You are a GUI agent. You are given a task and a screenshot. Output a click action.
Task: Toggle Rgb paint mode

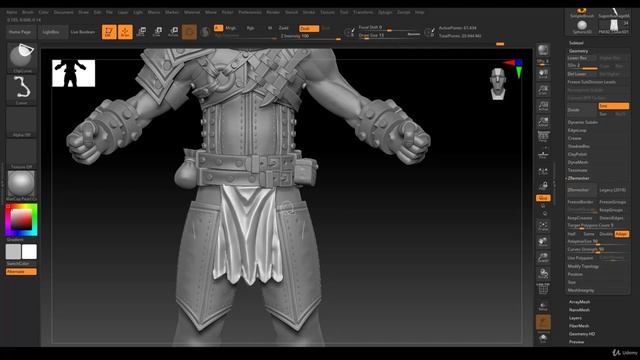click(x=251, y=28)
